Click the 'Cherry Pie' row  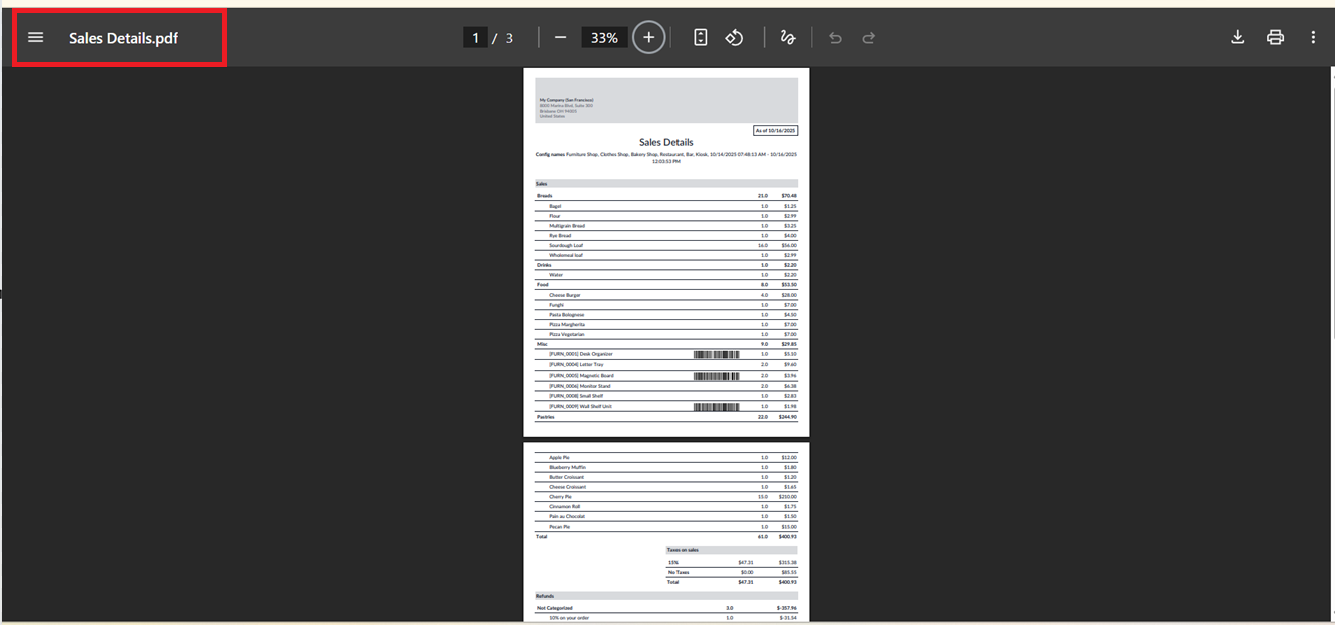666,497
